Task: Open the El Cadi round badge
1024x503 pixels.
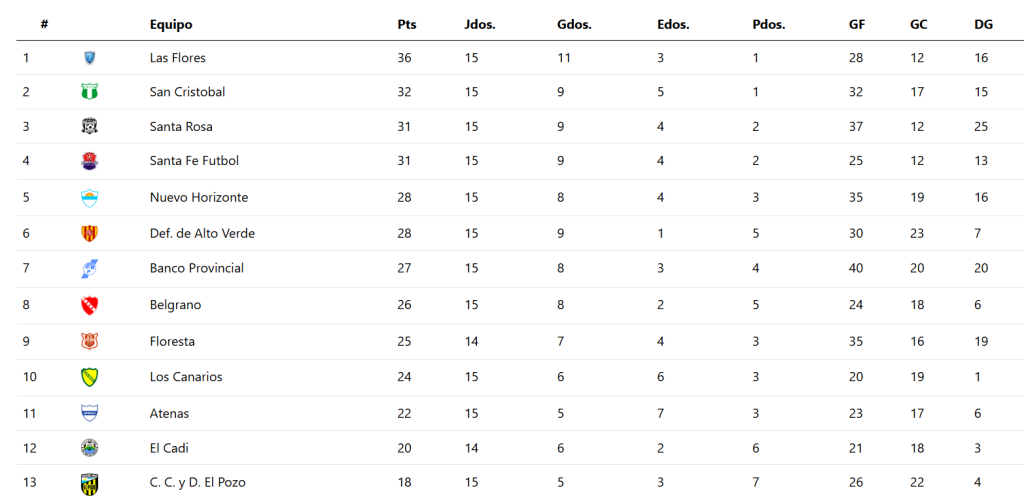Action: pyautogui.click(x=89, y=448)
